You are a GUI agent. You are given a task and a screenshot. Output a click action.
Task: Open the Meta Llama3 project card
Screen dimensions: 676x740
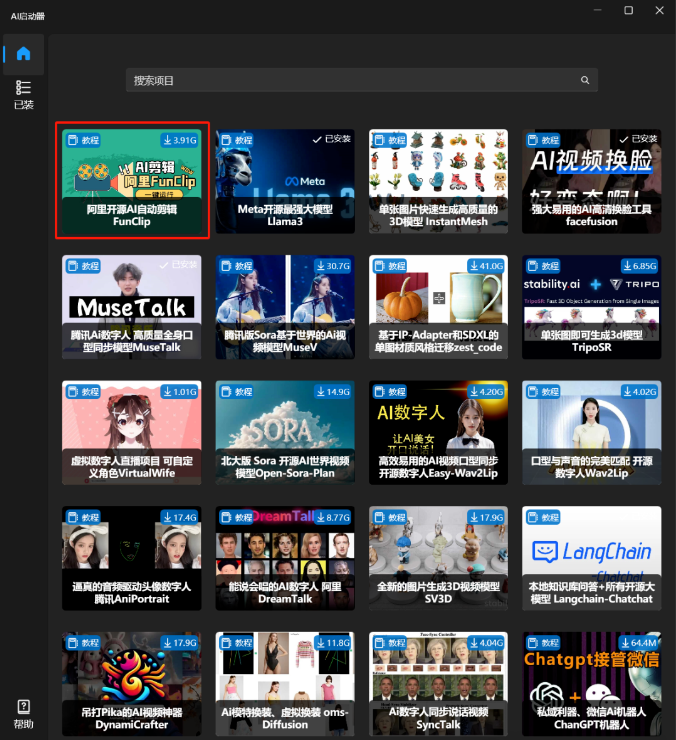click(x=285, y=181)
